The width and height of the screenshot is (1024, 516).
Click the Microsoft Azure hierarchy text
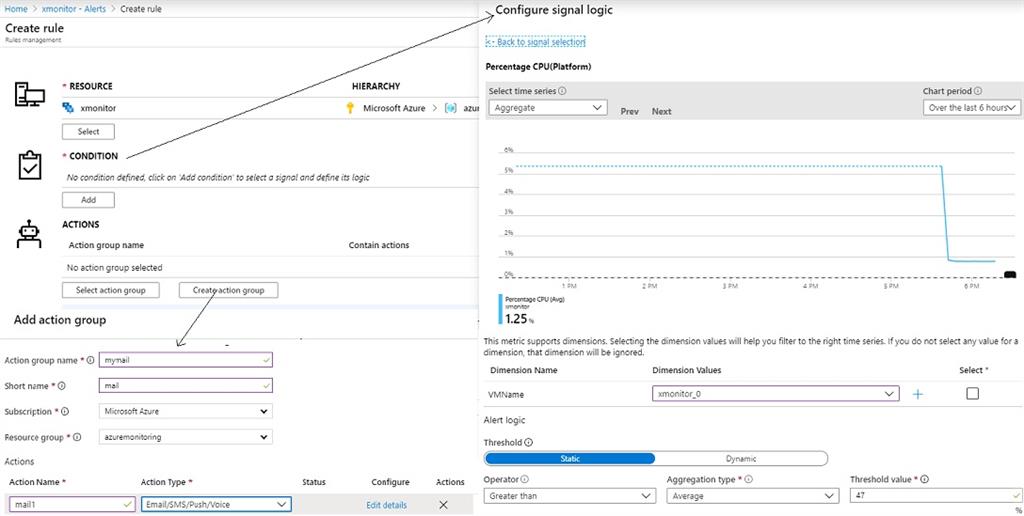point(394,108)
